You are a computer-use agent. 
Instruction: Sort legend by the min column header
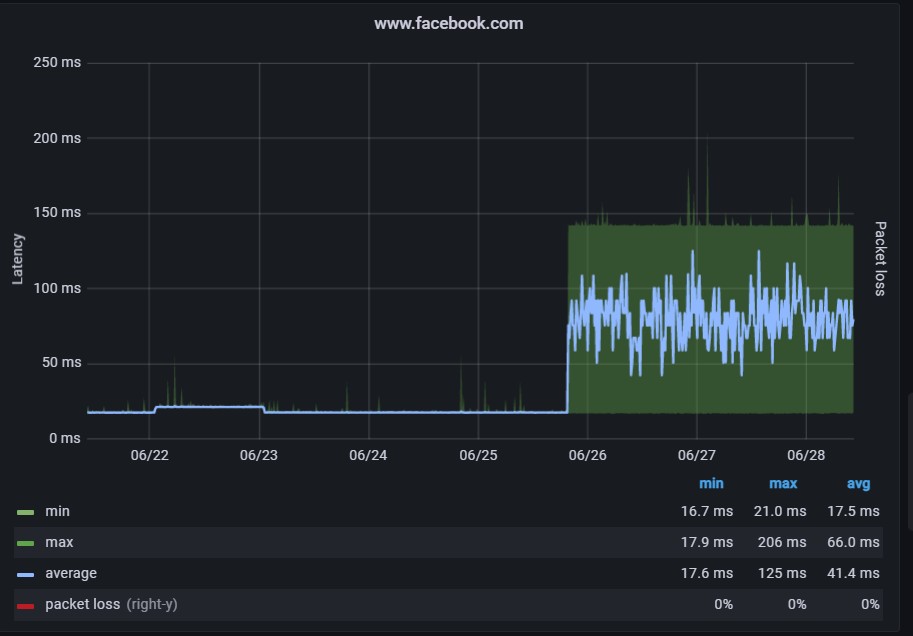[711, 483]
